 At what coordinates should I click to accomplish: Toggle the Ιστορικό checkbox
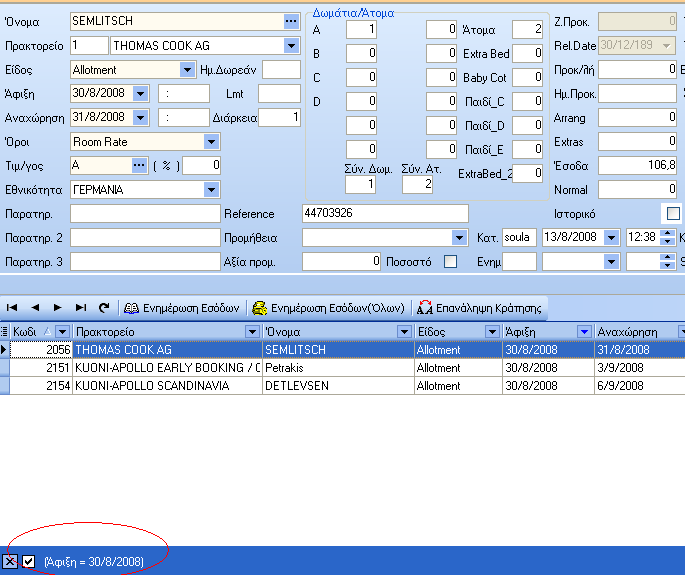point(673,214)
